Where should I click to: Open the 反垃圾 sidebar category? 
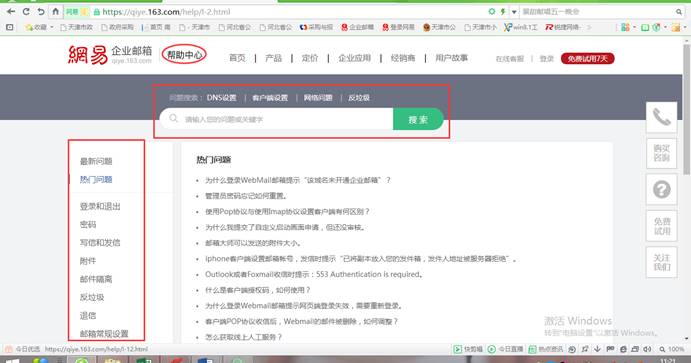click(x=92, y=297)
